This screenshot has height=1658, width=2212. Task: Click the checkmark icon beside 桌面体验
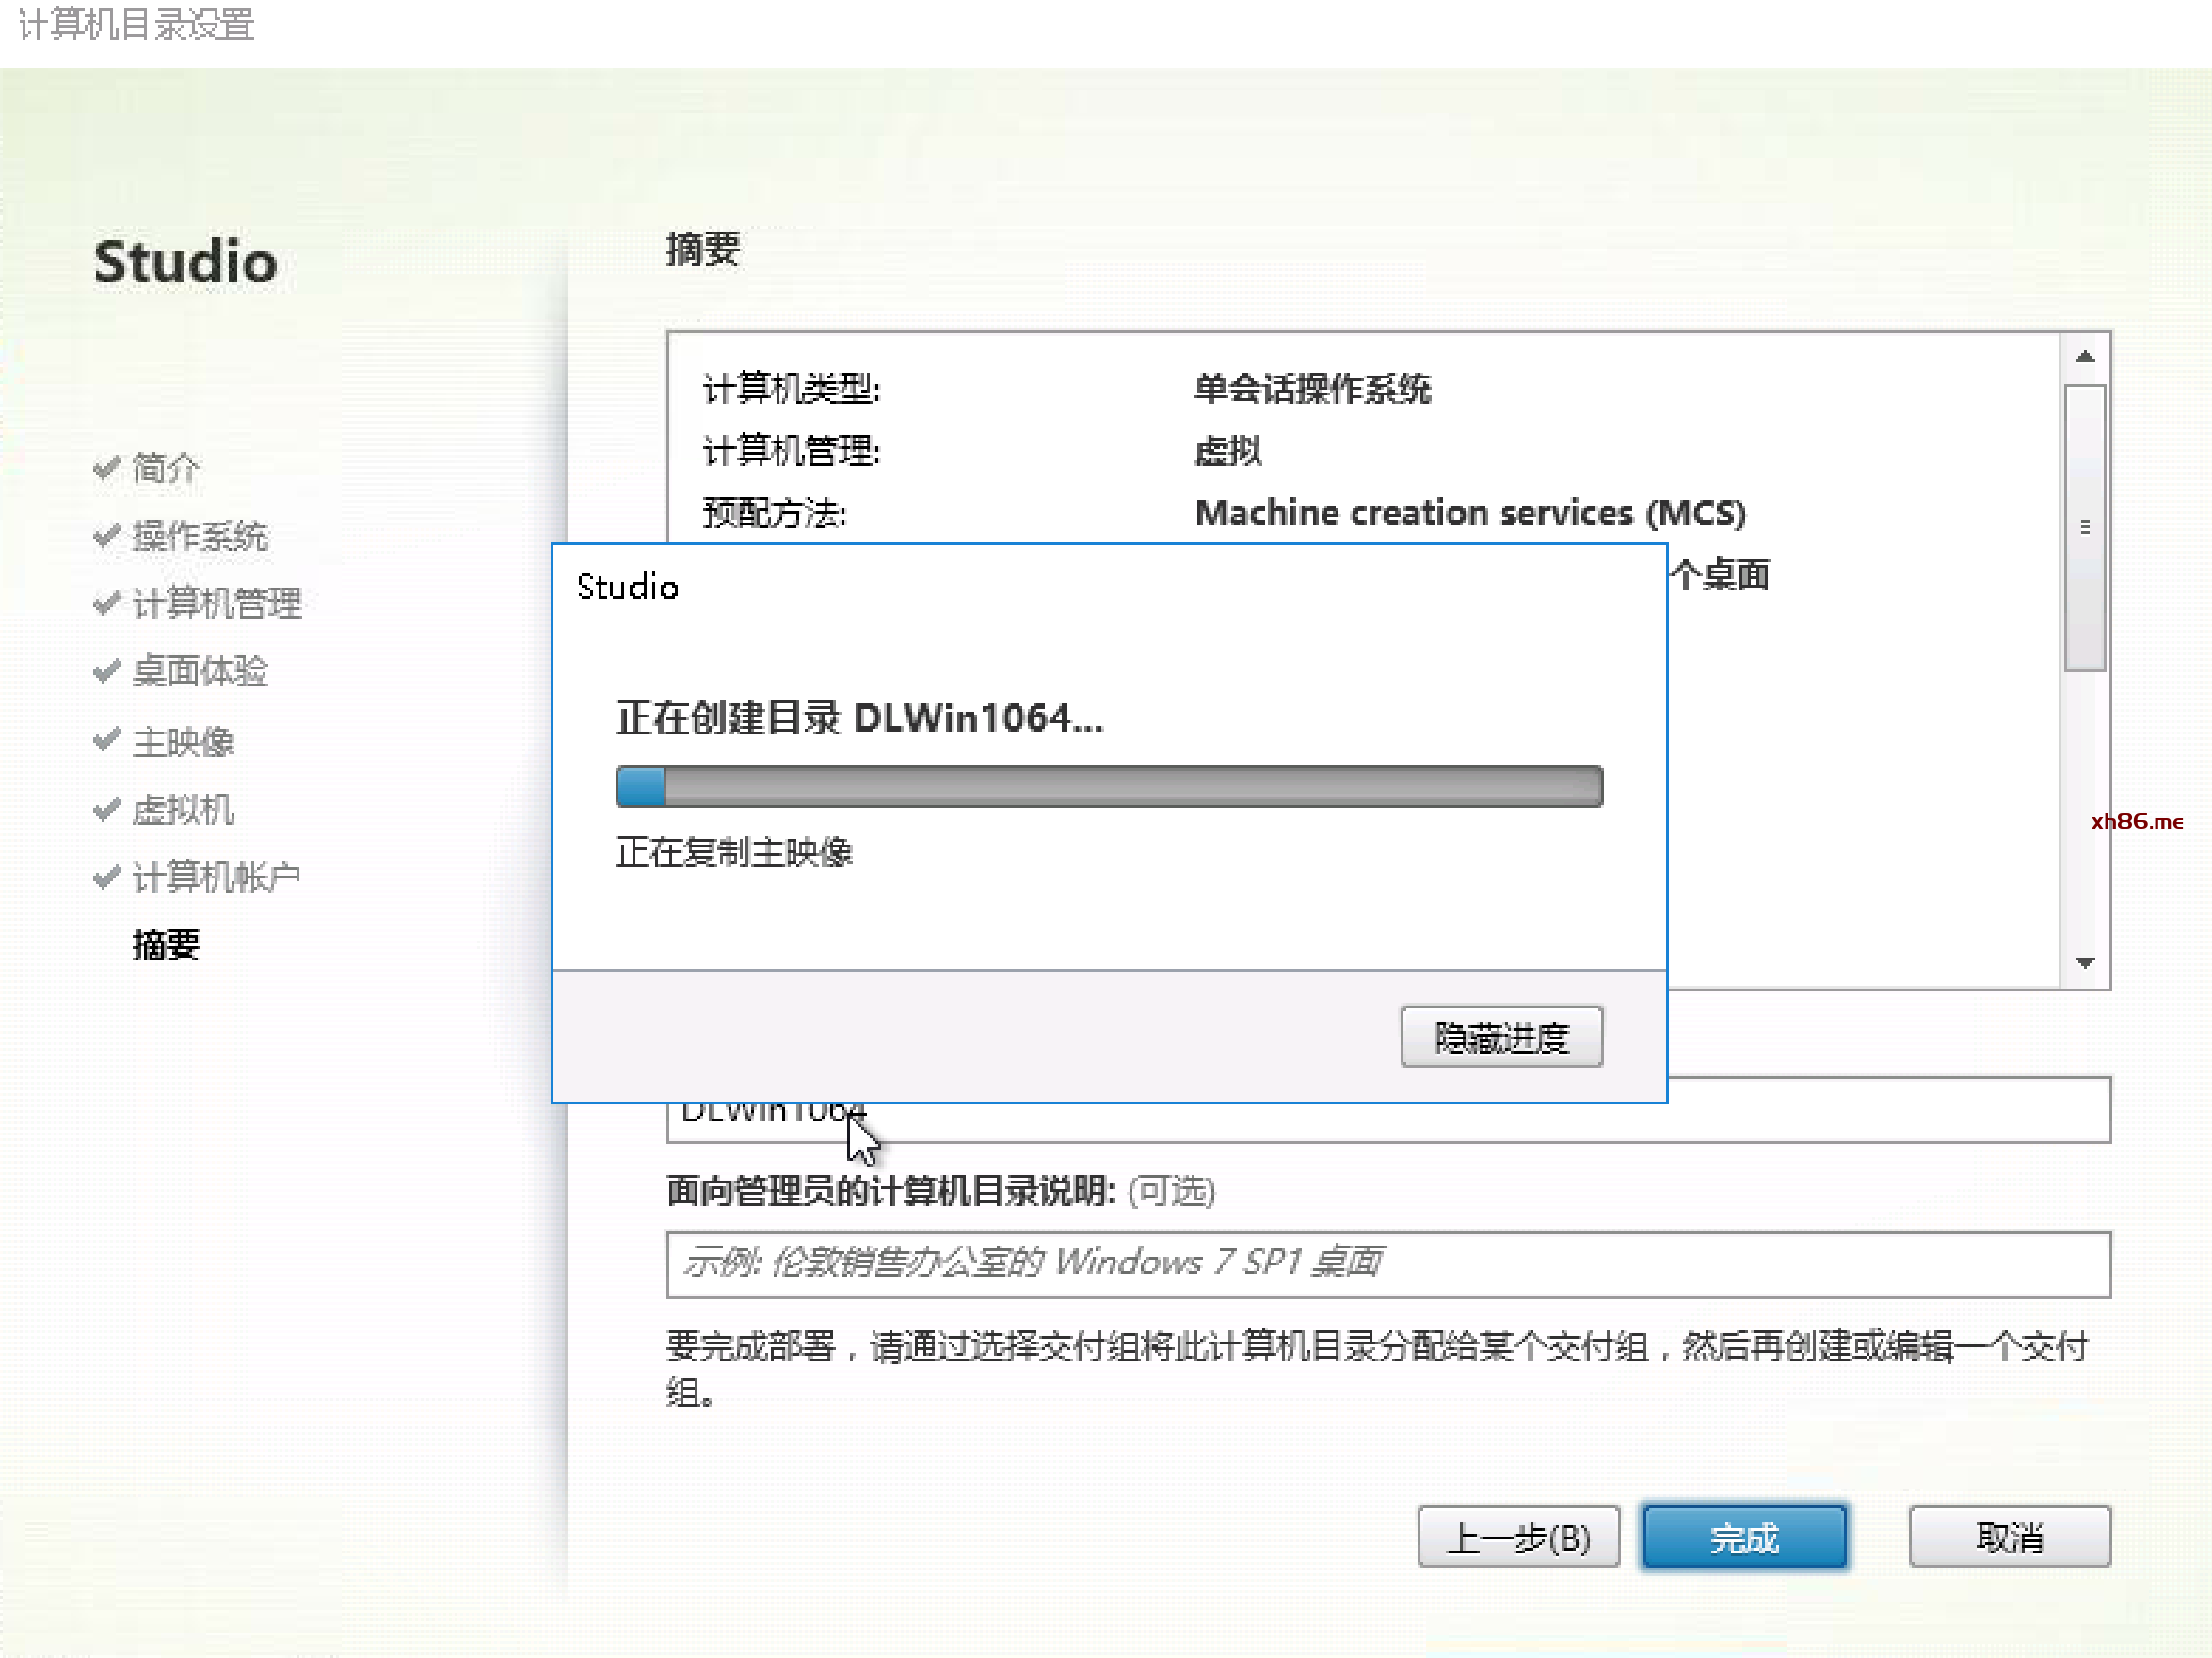tap(106, 671)
